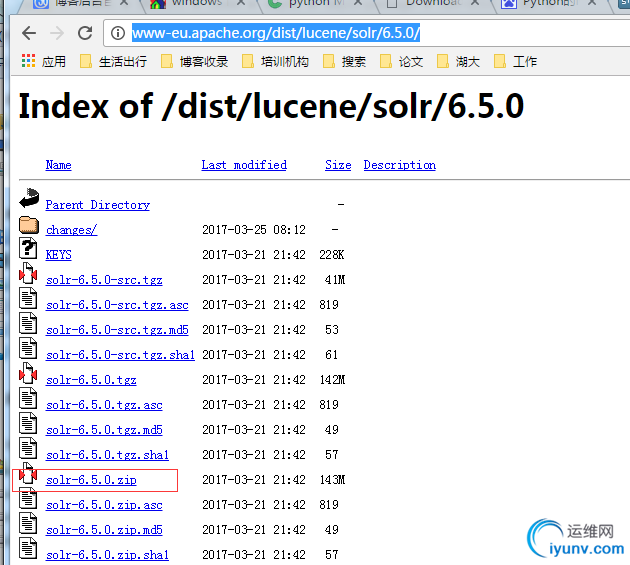The height and width of the screenshot is (565, 630).
Task: Open solr-6.5.0.zip.asc link
Action: click(x=104, y=505)
